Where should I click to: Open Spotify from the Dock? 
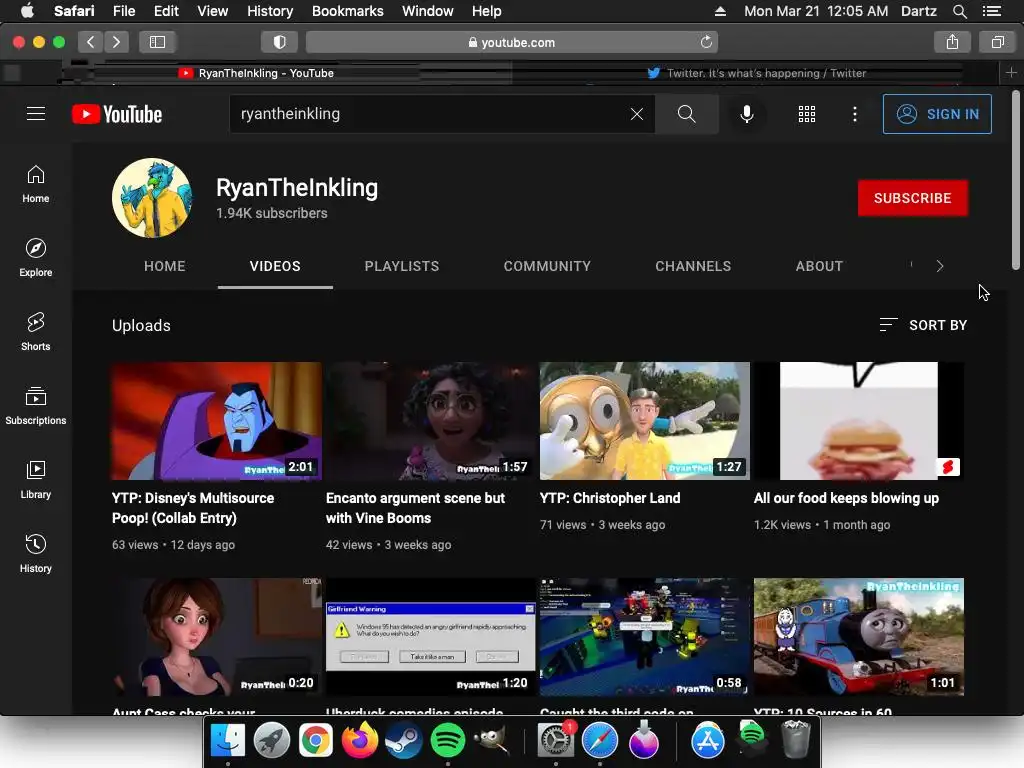click(x=447, y=741)
